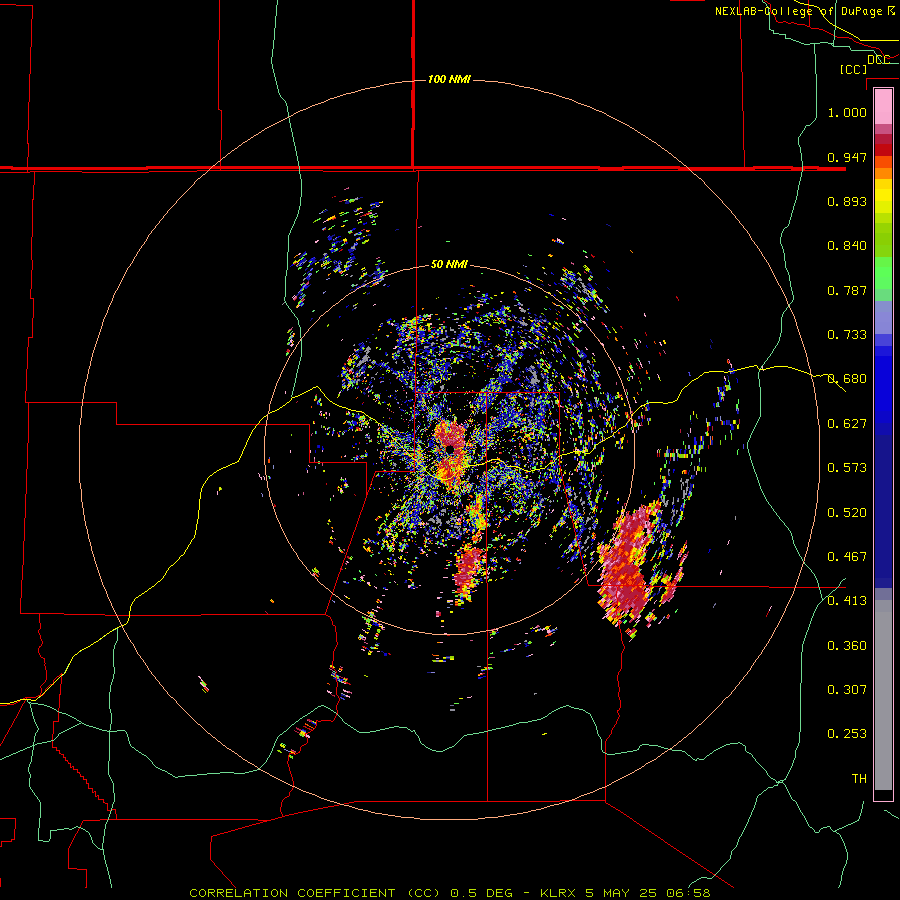Screen dimensions: 900x900
Task: Pick the bright green color bar segment
Action: [x=883, y=273]
